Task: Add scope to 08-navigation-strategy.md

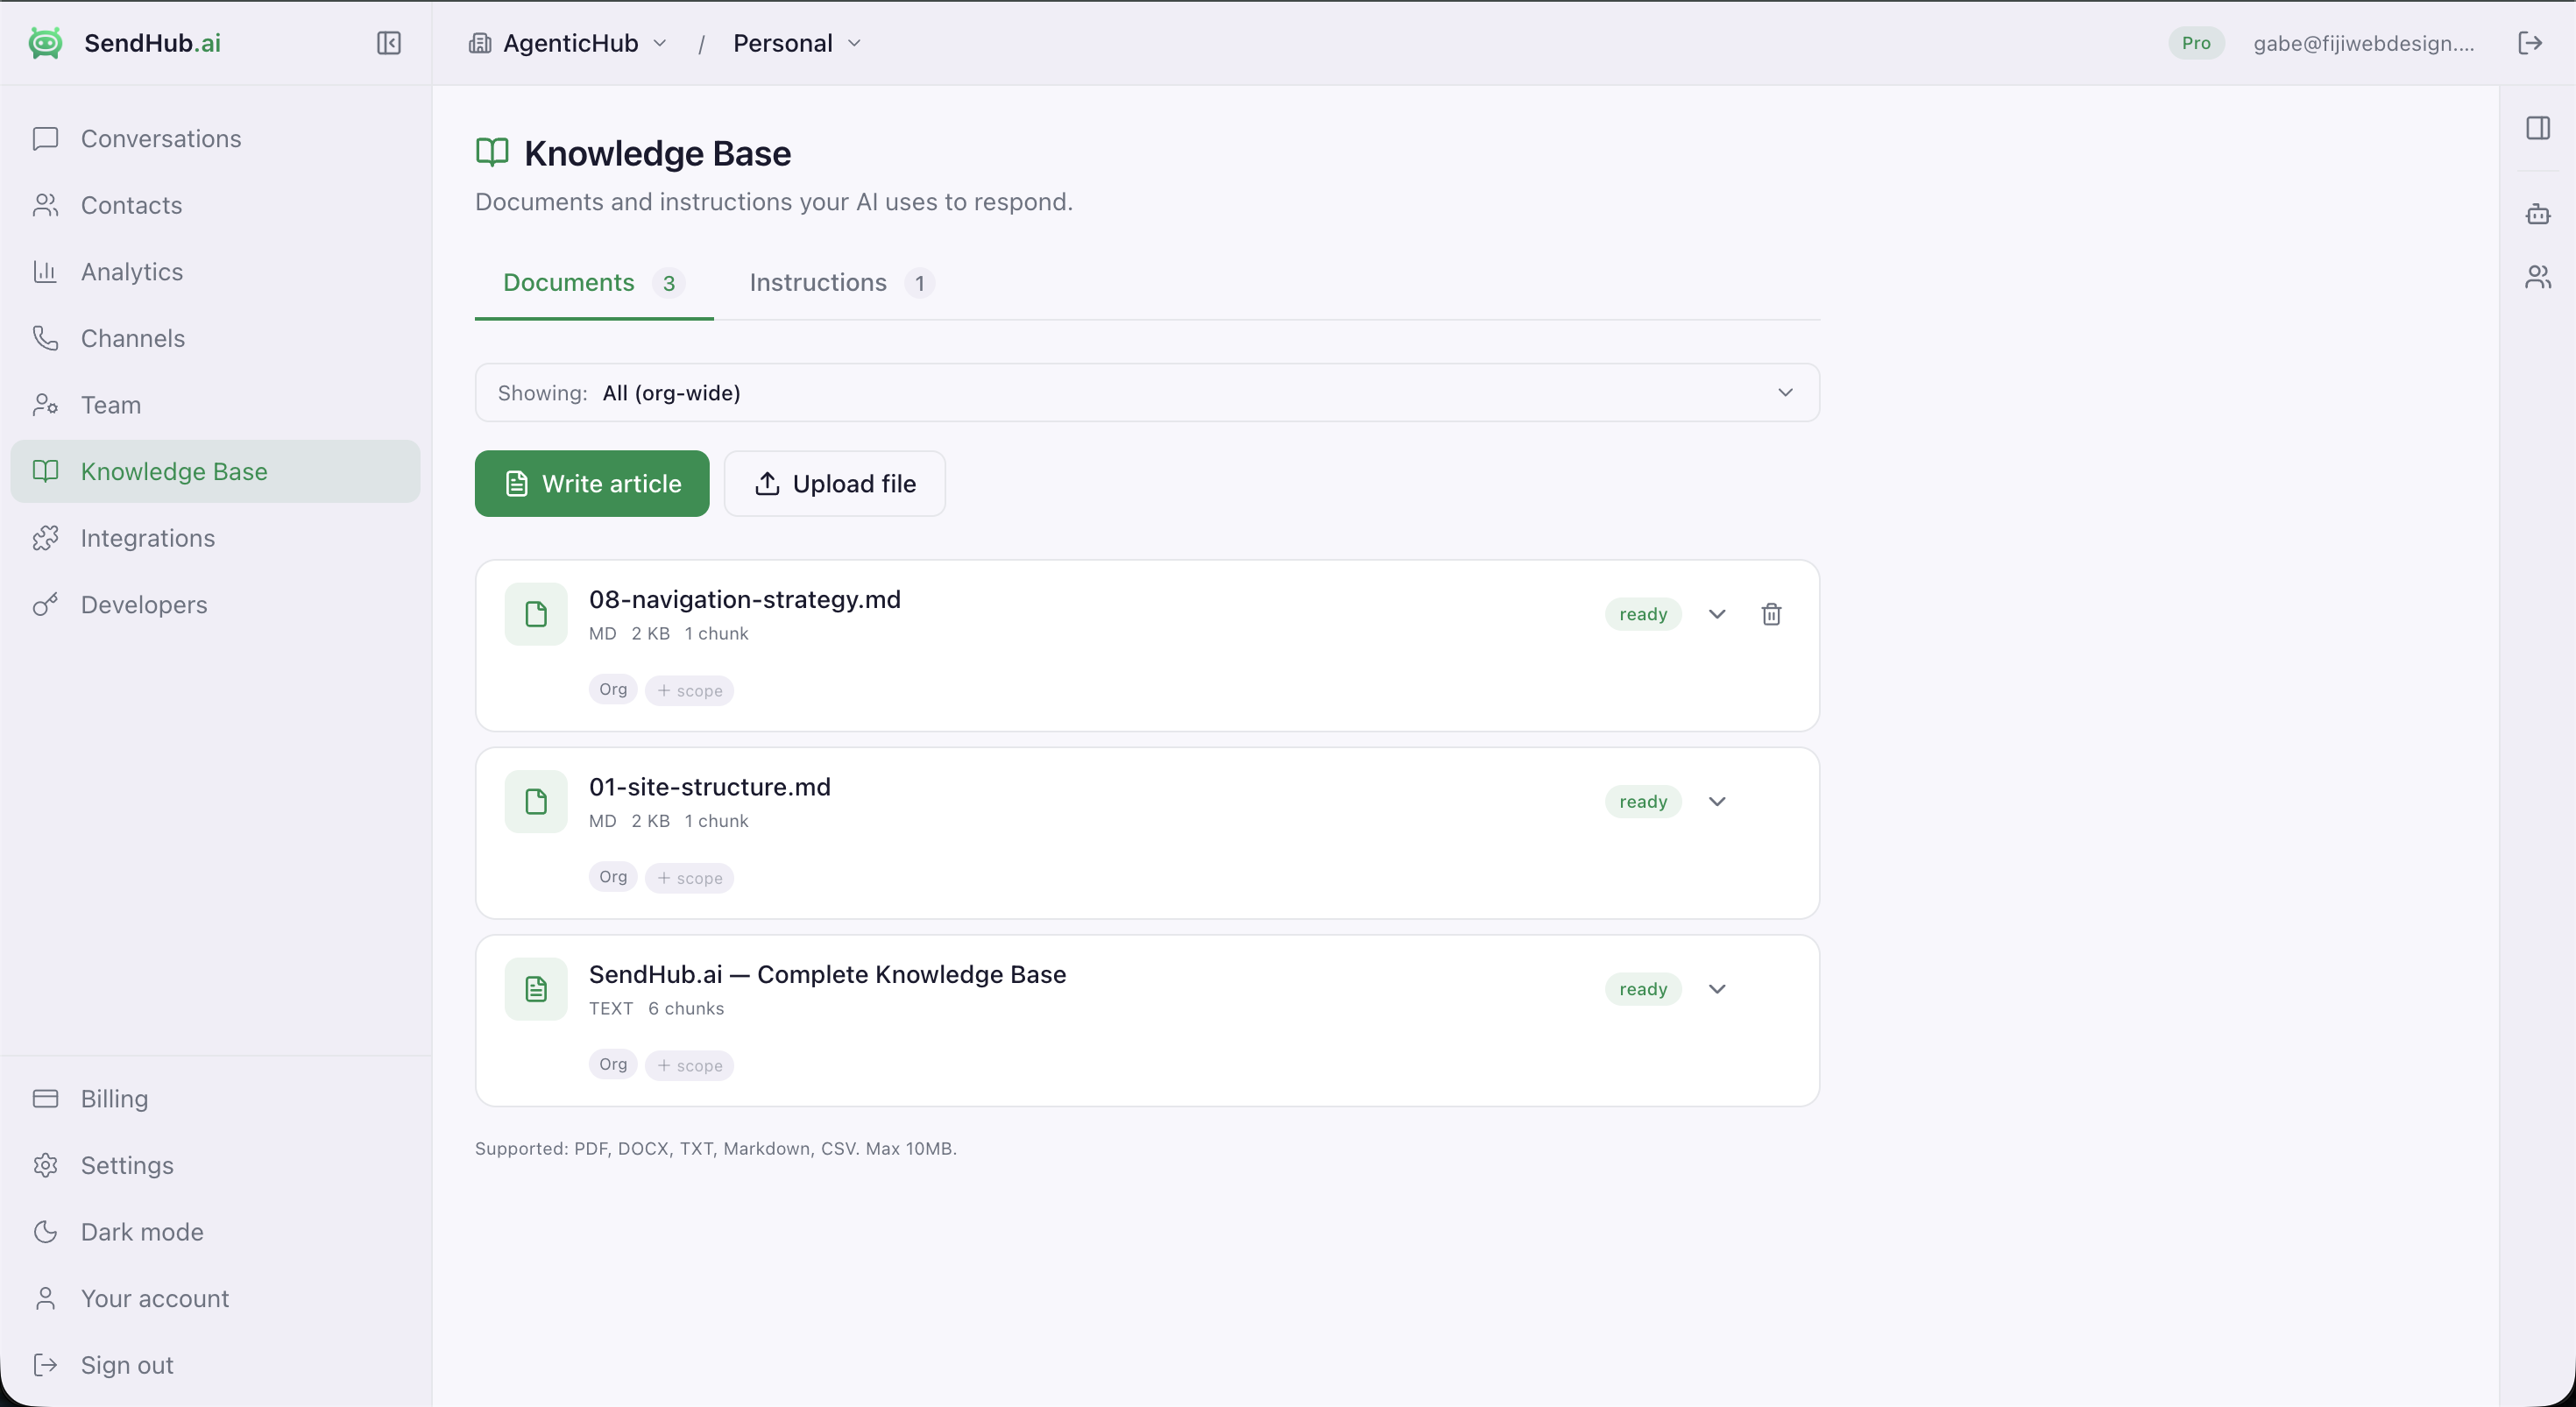Action: (x=689, y=691)
